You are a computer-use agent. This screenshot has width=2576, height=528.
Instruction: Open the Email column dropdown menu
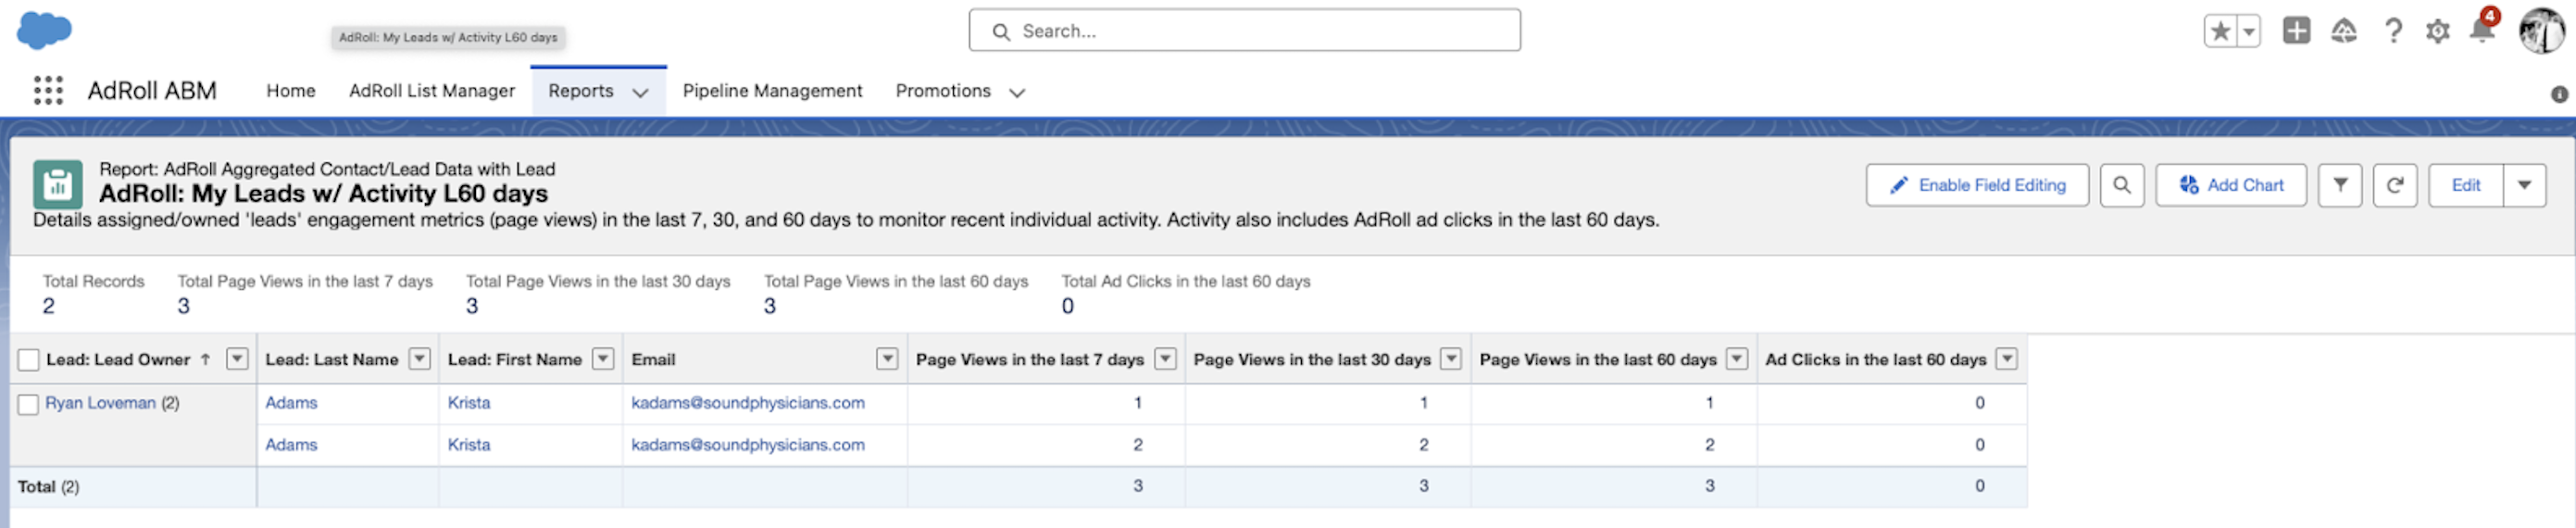point(886,359)
